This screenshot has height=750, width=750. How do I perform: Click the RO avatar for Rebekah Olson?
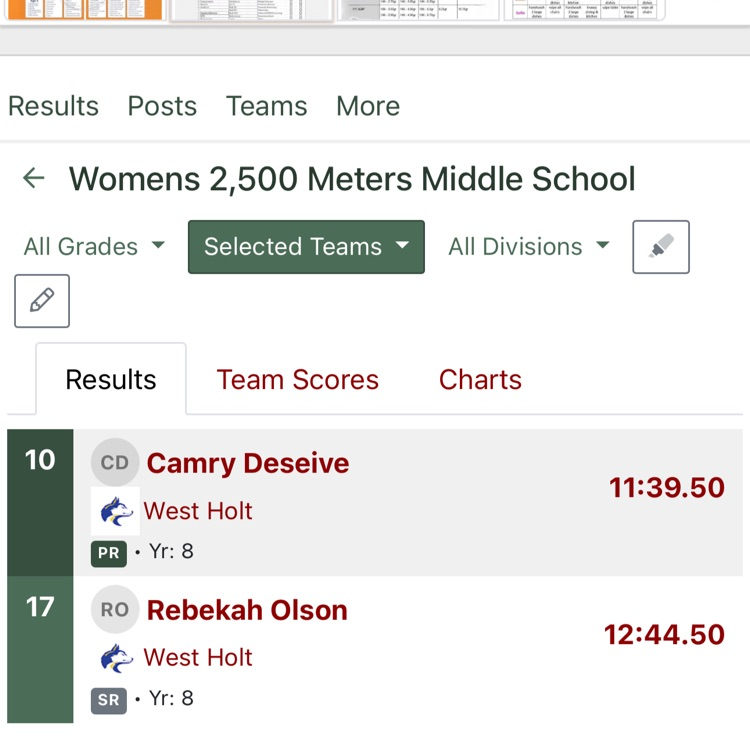(x=115, y=610)
